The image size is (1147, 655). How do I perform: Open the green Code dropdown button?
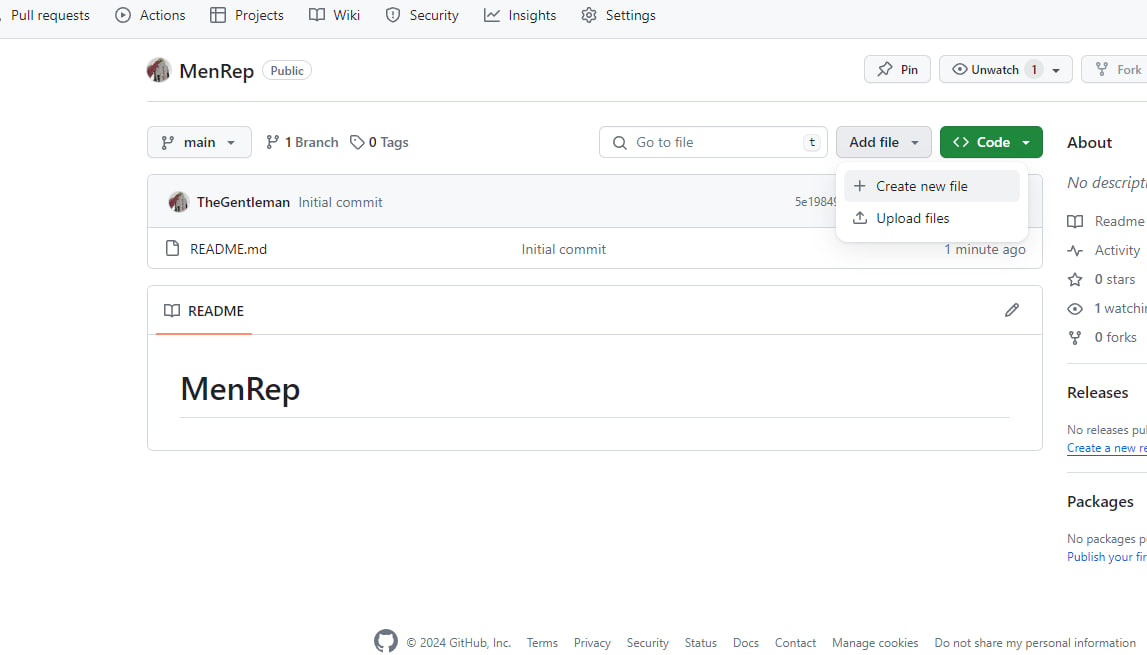pyautogui.click(x=991, y=142)
